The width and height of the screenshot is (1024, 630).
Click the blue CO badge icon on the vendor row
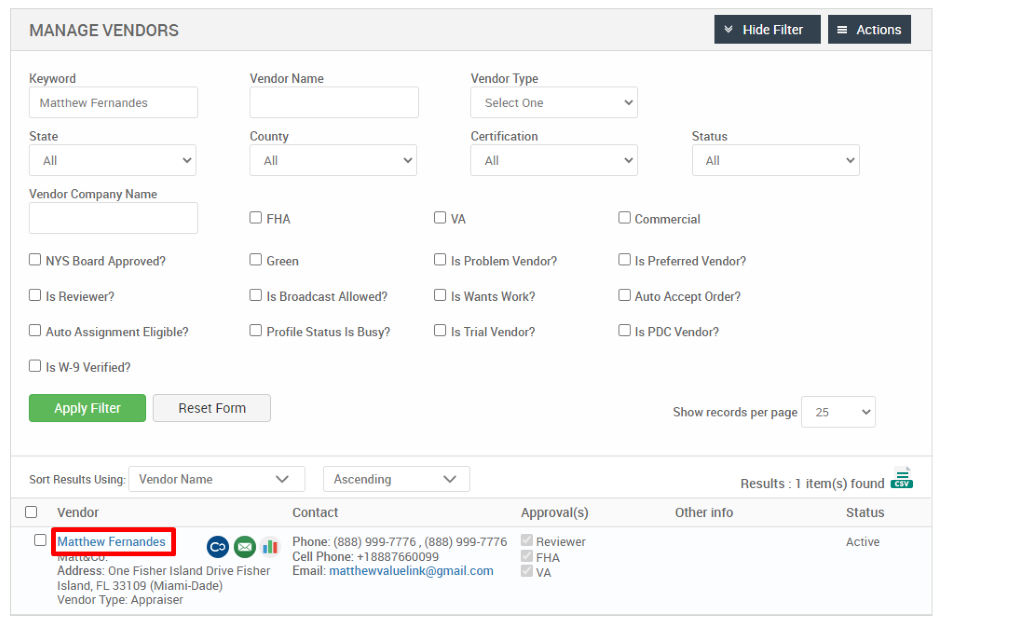(217, 547)
